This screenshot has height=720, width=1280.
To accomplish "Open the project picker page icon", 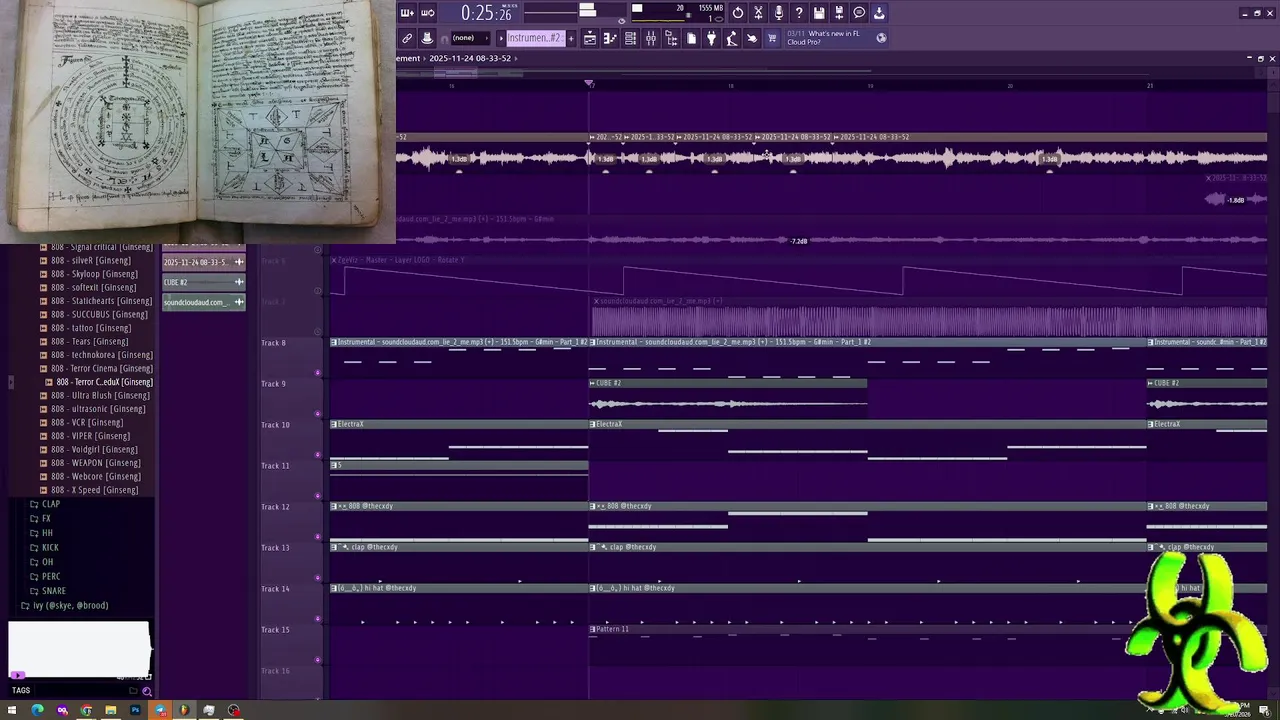I will 691,38.
